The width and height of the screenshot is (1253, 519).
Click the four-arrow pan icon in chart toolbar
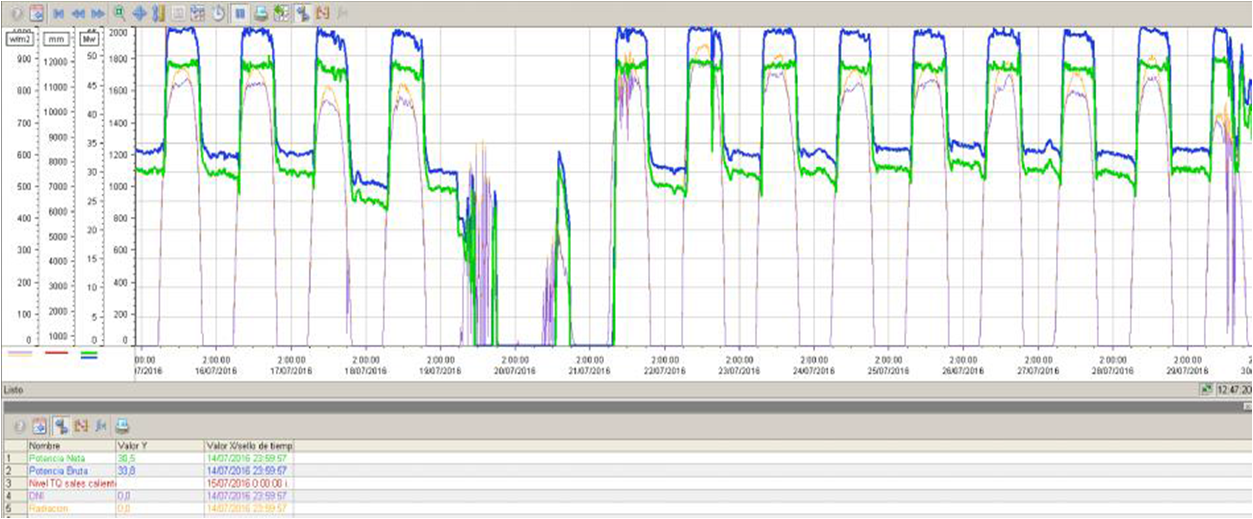click(139, 14)
